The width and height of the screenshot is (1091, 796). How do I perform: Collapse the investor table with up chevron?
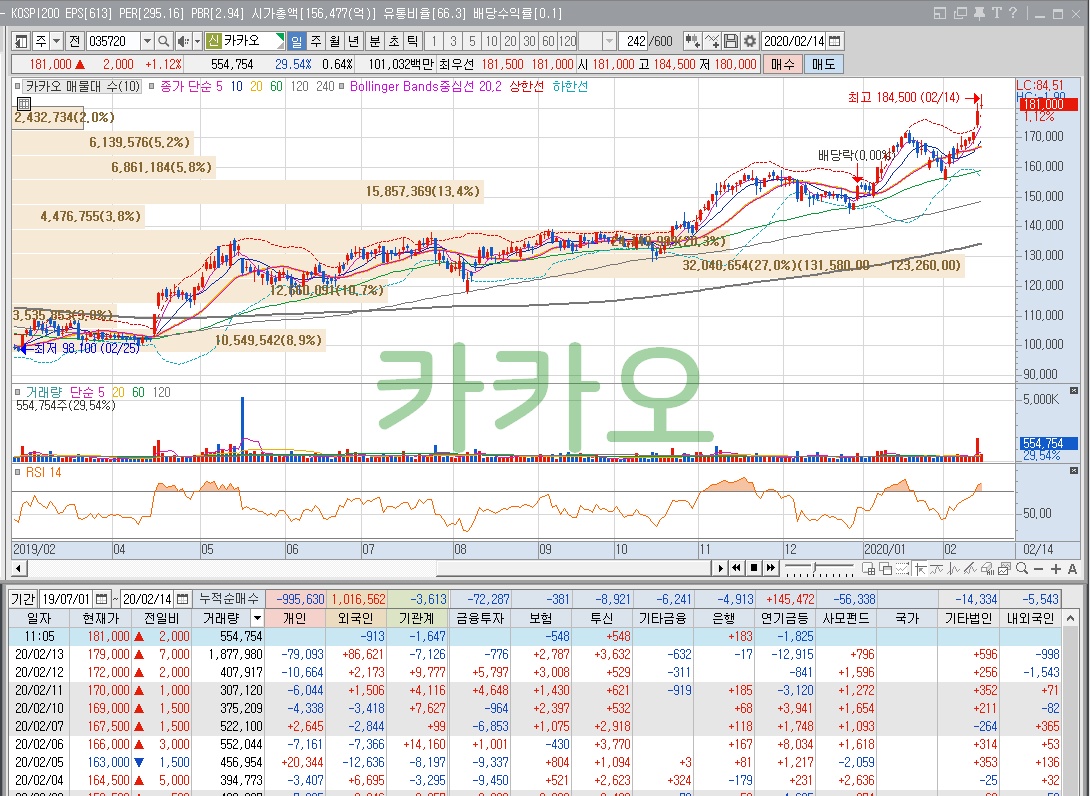pos(1070,619)
